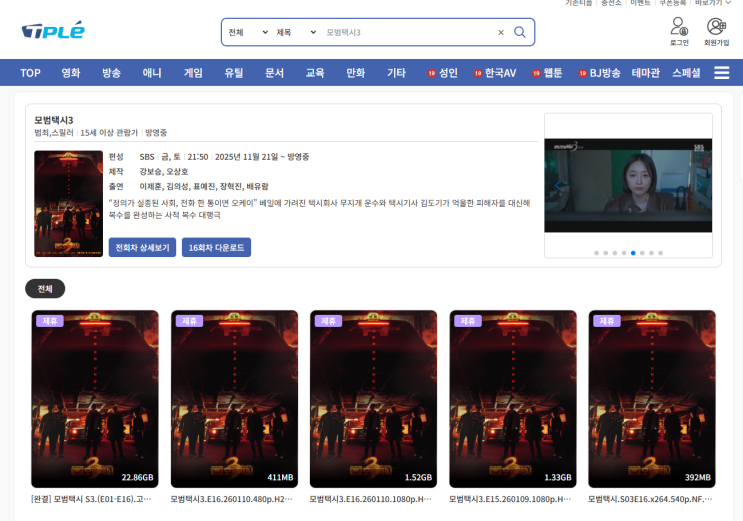Viewport: 743px width, 521px height.
Task: Select the 전체 filter pill
Action: (x=45, y=289)
